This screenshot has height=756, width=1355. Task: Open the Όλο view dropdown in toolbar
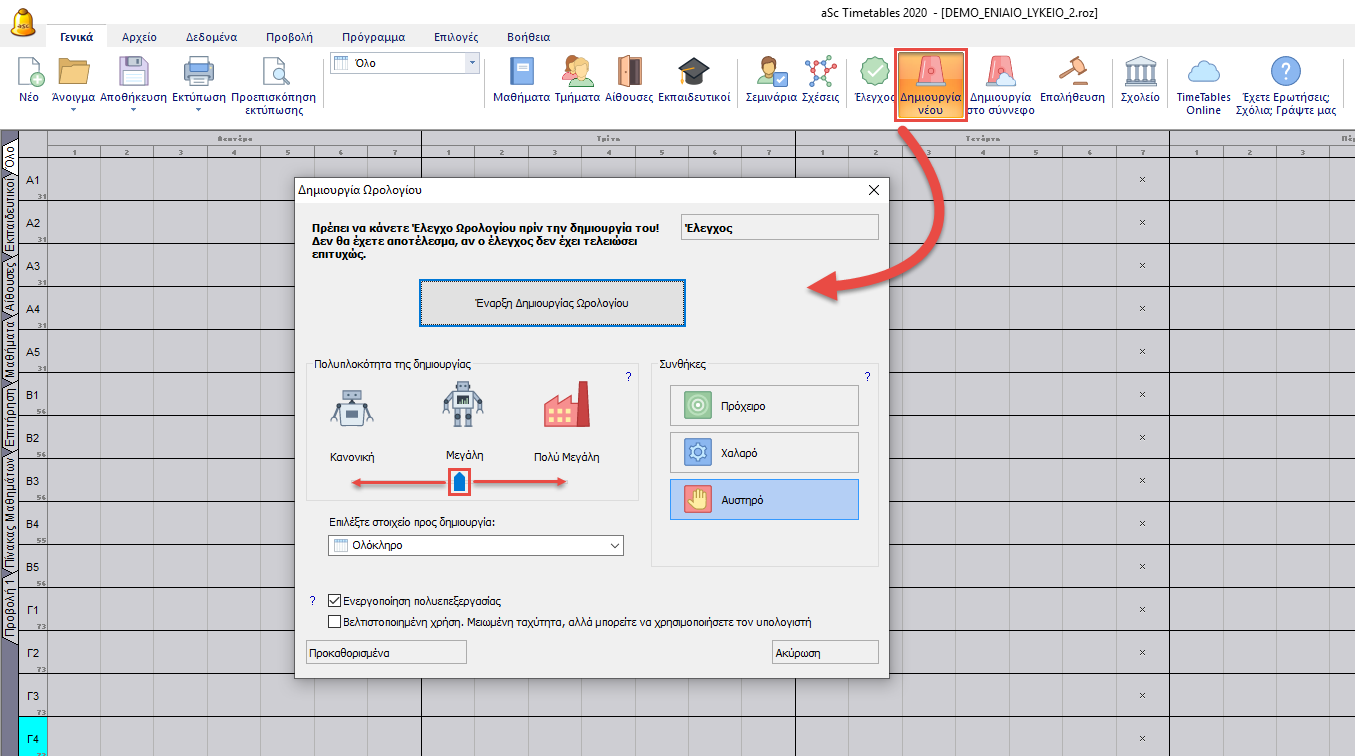tap(472, 63)
